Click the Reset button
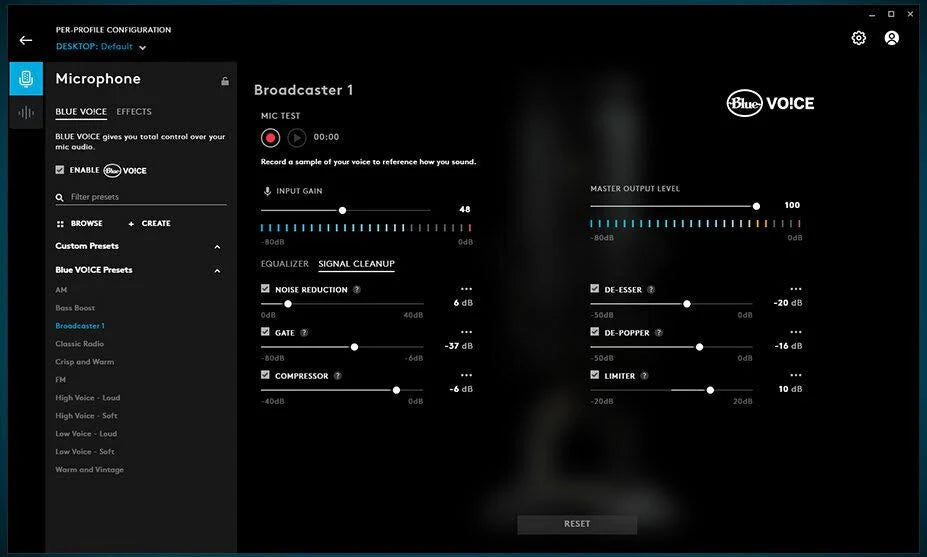Viewport: 927px width, 557px height. coord(577,524)
